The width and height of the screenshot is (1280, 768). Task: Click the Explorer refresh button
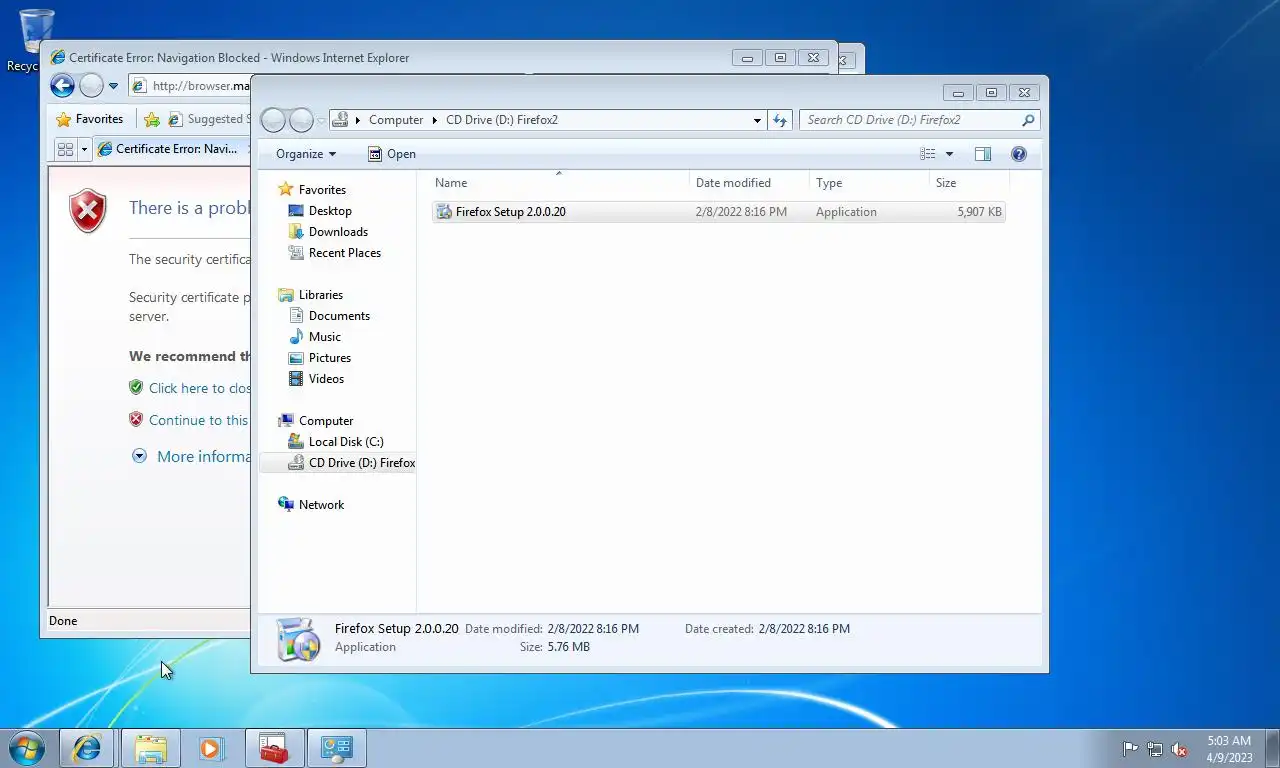click(x=780, y=120)
